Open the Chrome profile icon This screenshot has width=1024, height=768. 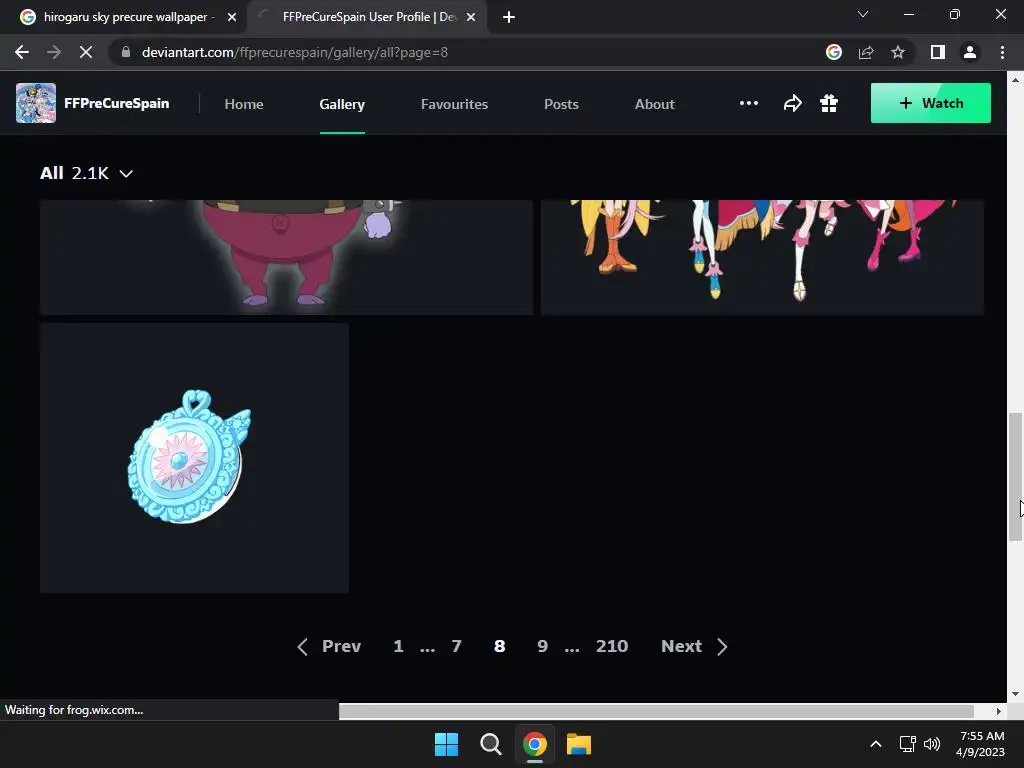click(x=970, y=52)
